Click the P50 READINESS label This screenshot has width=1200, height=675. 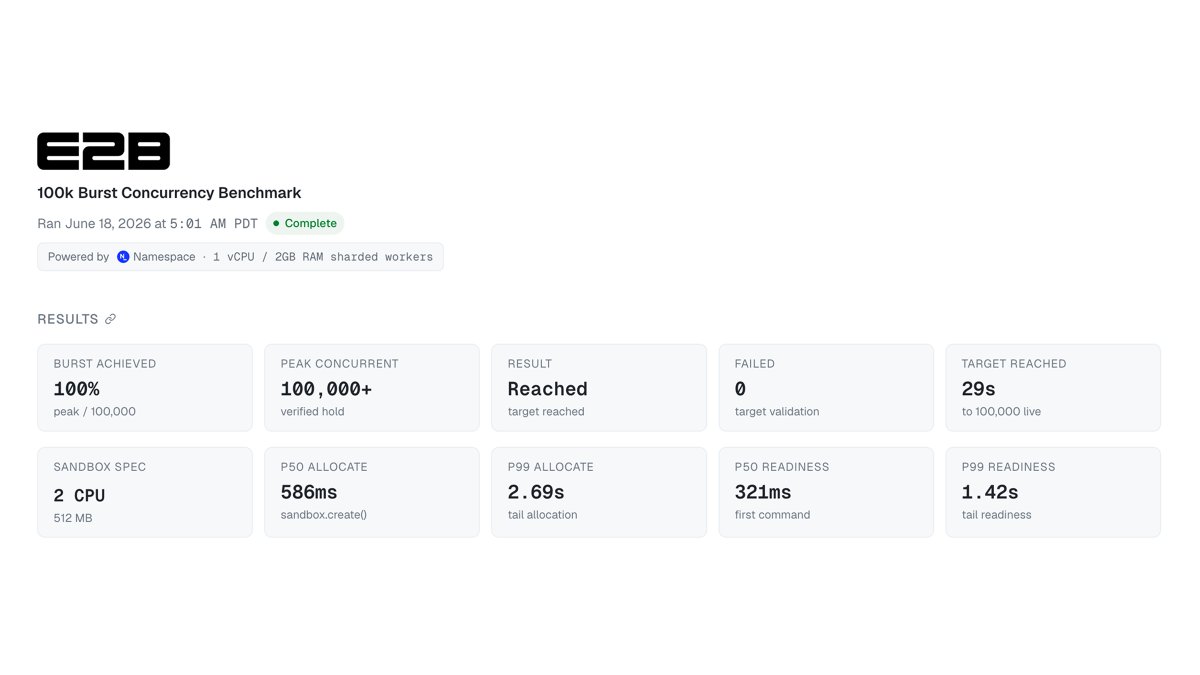tap(782, 467)
